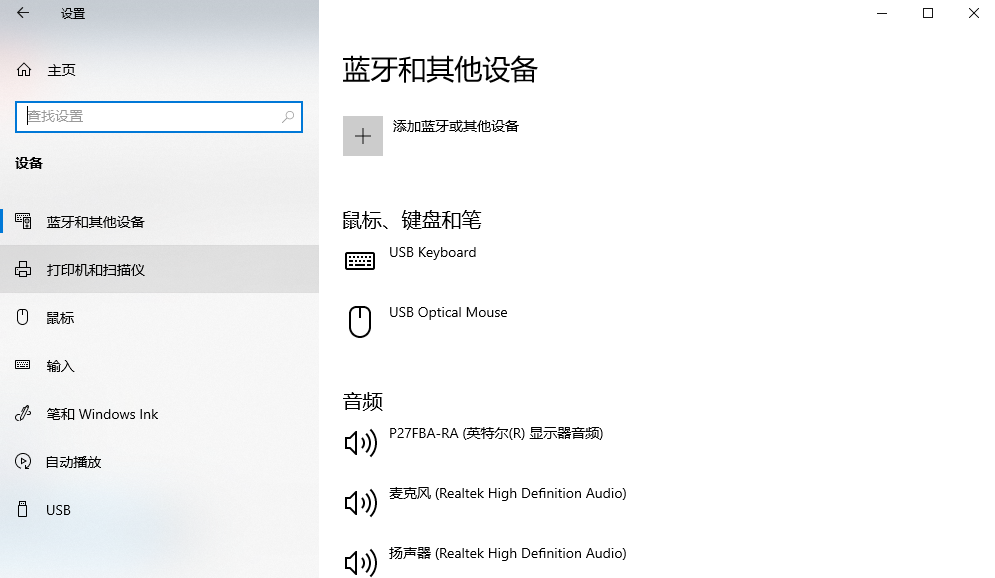Select the 麦克风 Realtek device entry
The height and width of the screenshot is (578, 995).
point(506,493)
